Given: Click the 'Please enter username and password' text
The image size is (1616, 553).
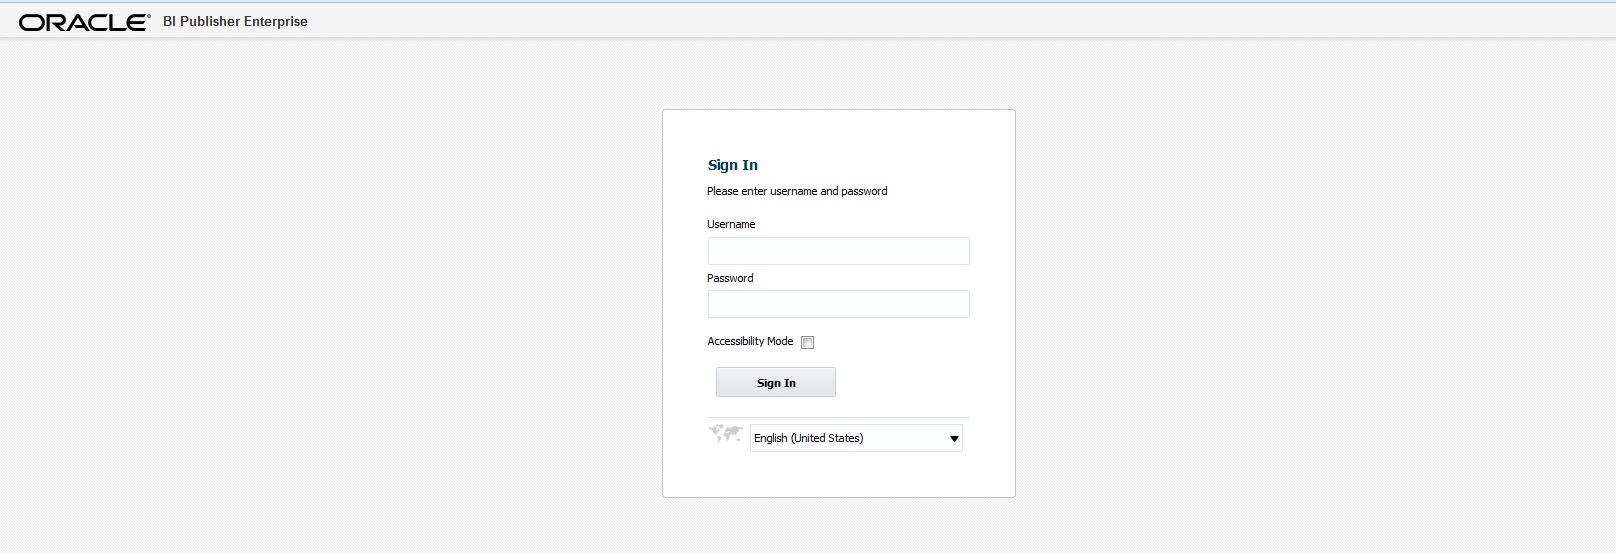Looking at the screenshot, I should pos(797,191).
